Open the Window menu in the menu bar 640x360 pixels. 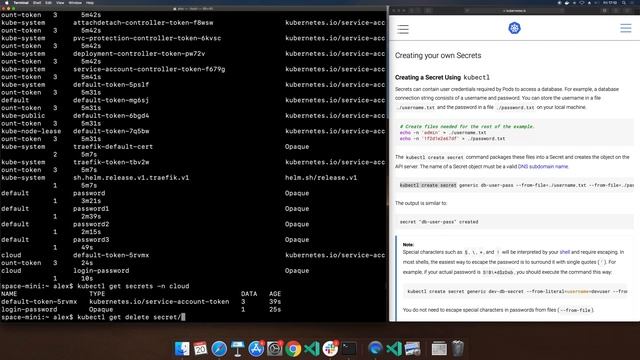click(75, 2)
